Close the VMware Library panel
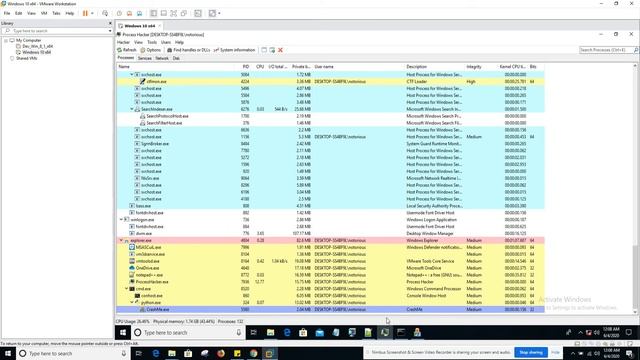The image size is (640, 360). coord(110,23)
